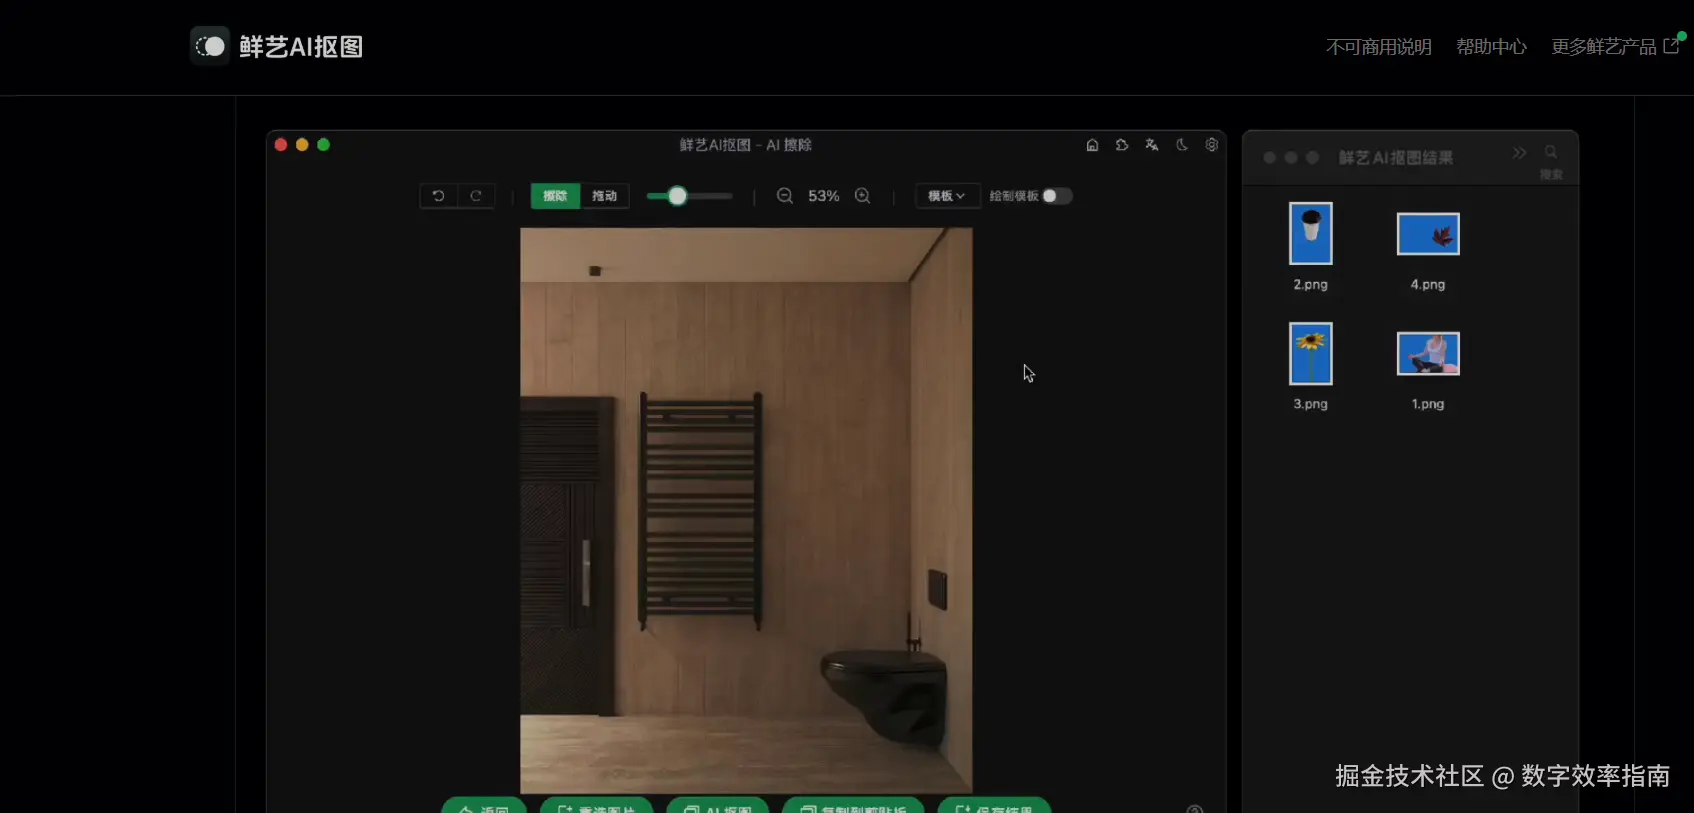Zoom in with the plus magnifier
Screen dimensions: 1694x813
pyautogui.click(x=862, y=196)
